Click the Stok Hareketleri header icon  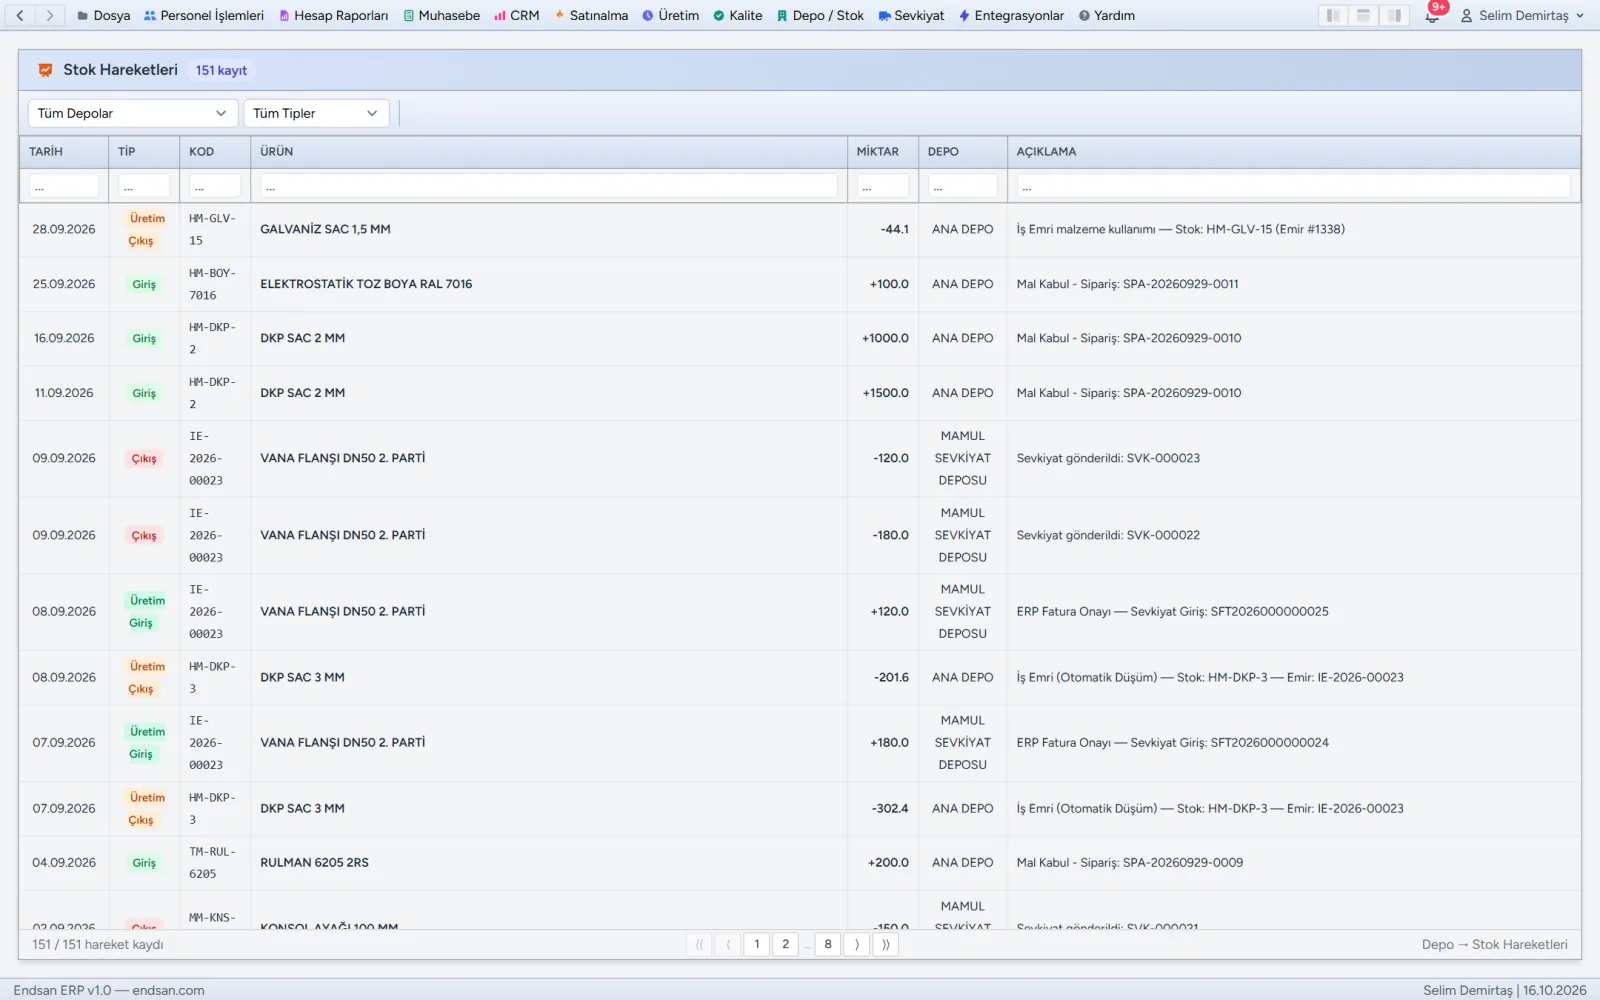pyautogui.click(x=45, y=70)
